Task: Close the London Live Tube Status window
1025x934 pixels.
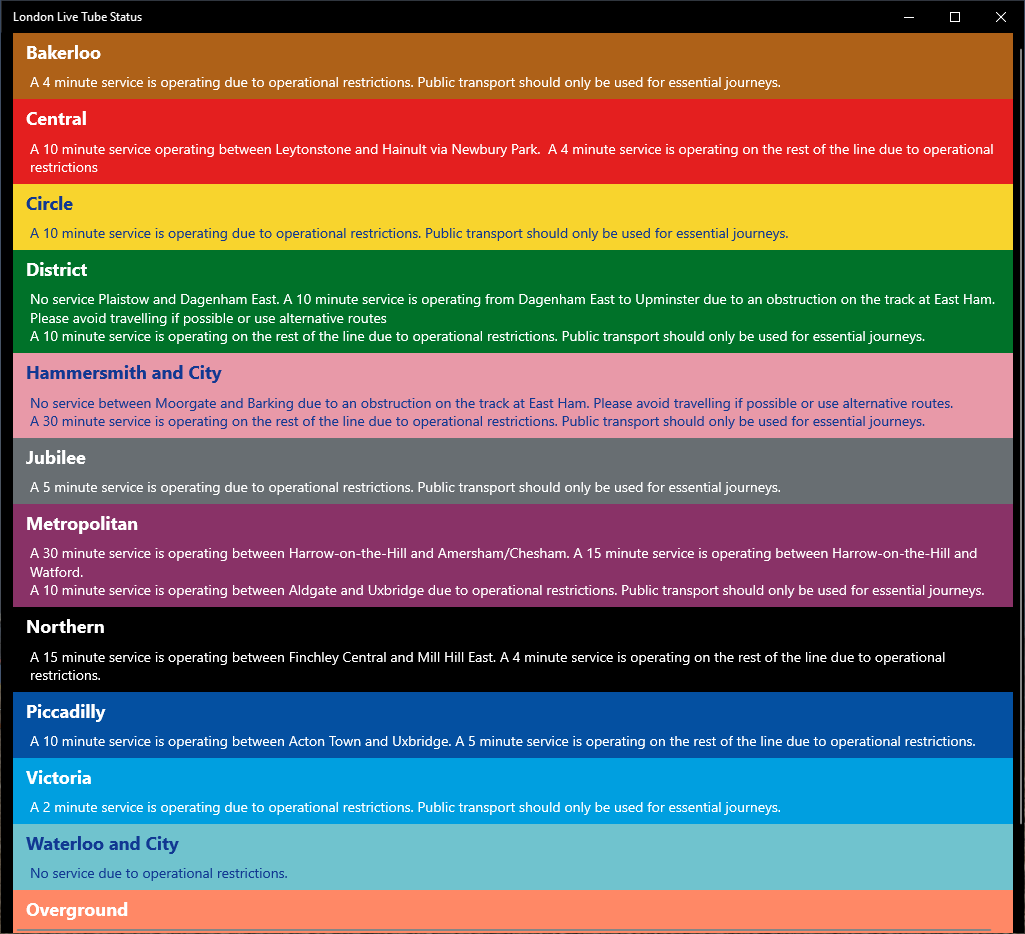Action: 1000,17
